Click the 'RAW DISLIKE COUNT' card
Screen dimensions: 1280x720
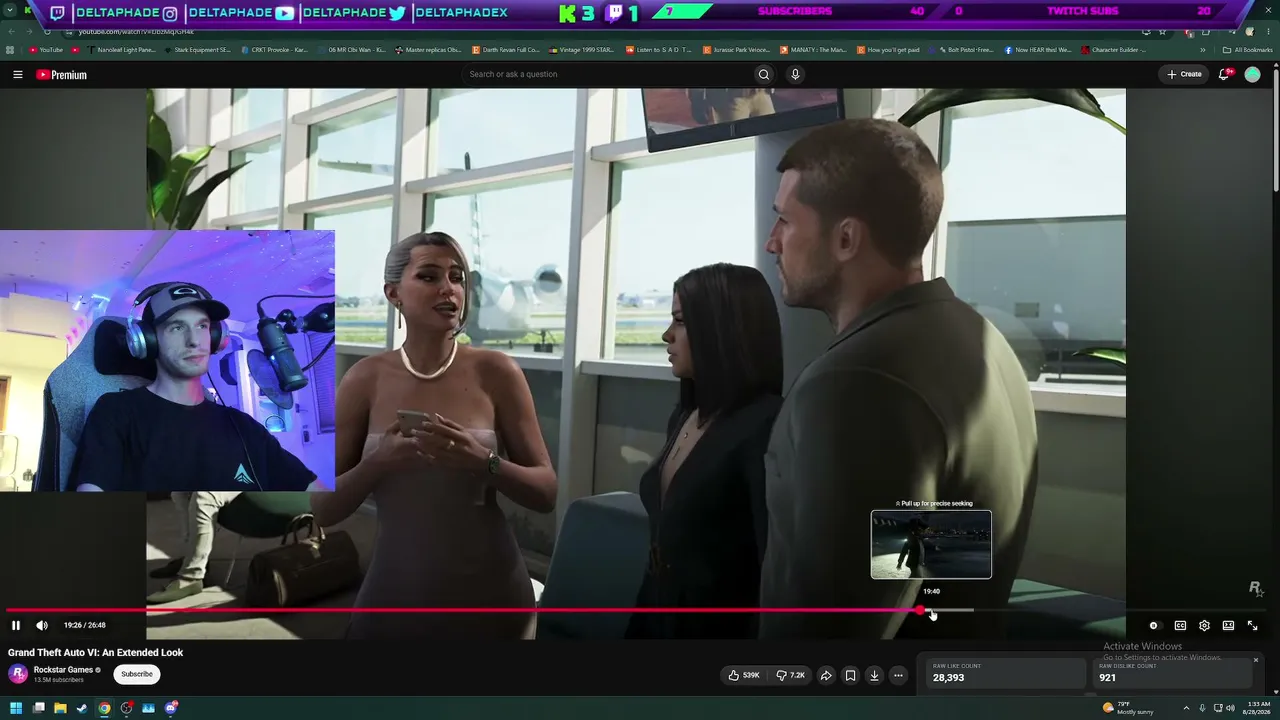tap(1172, 674)
